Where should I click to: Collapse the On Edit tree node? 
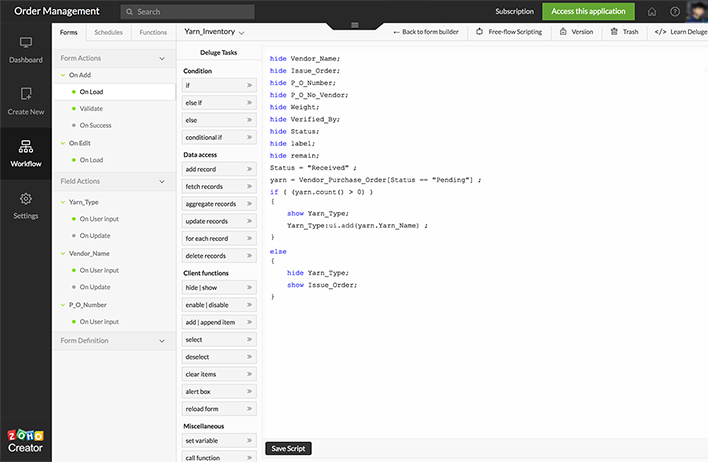(63, 143)
